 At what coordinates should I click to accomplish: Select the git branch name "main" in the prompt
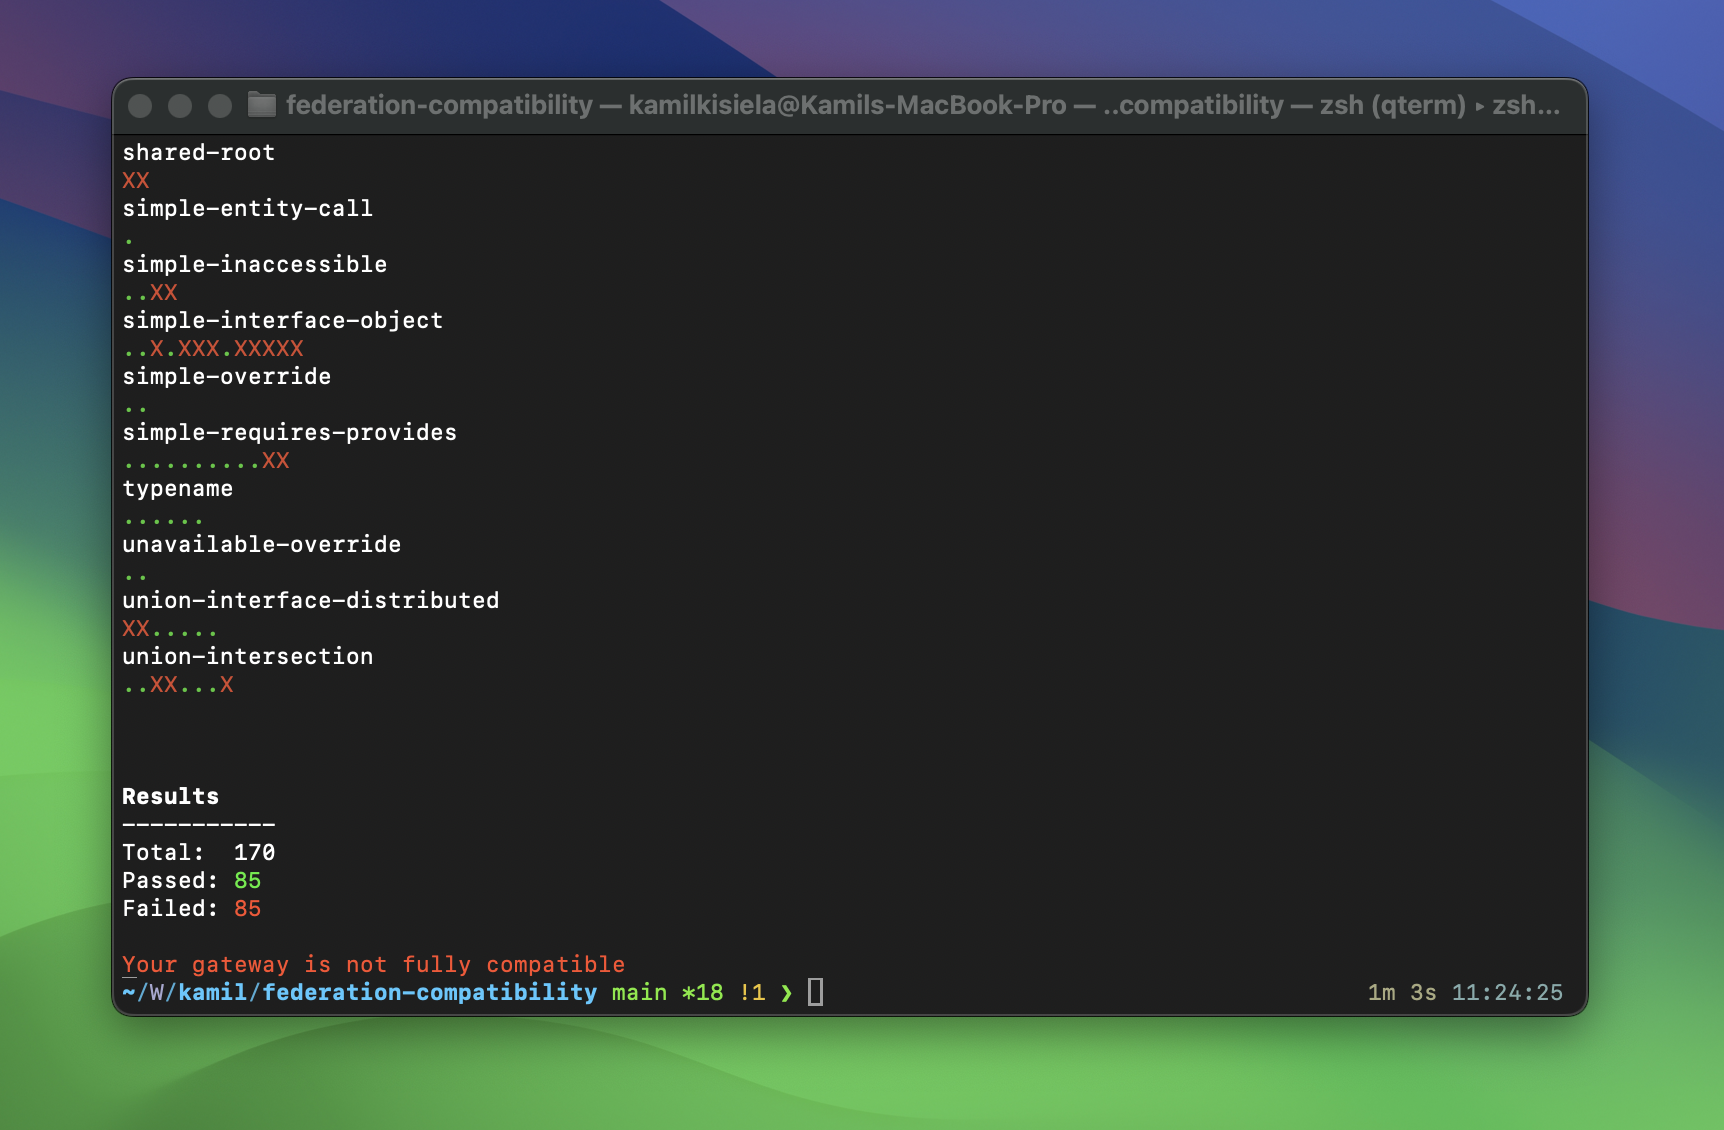click(x=639, y=992)
